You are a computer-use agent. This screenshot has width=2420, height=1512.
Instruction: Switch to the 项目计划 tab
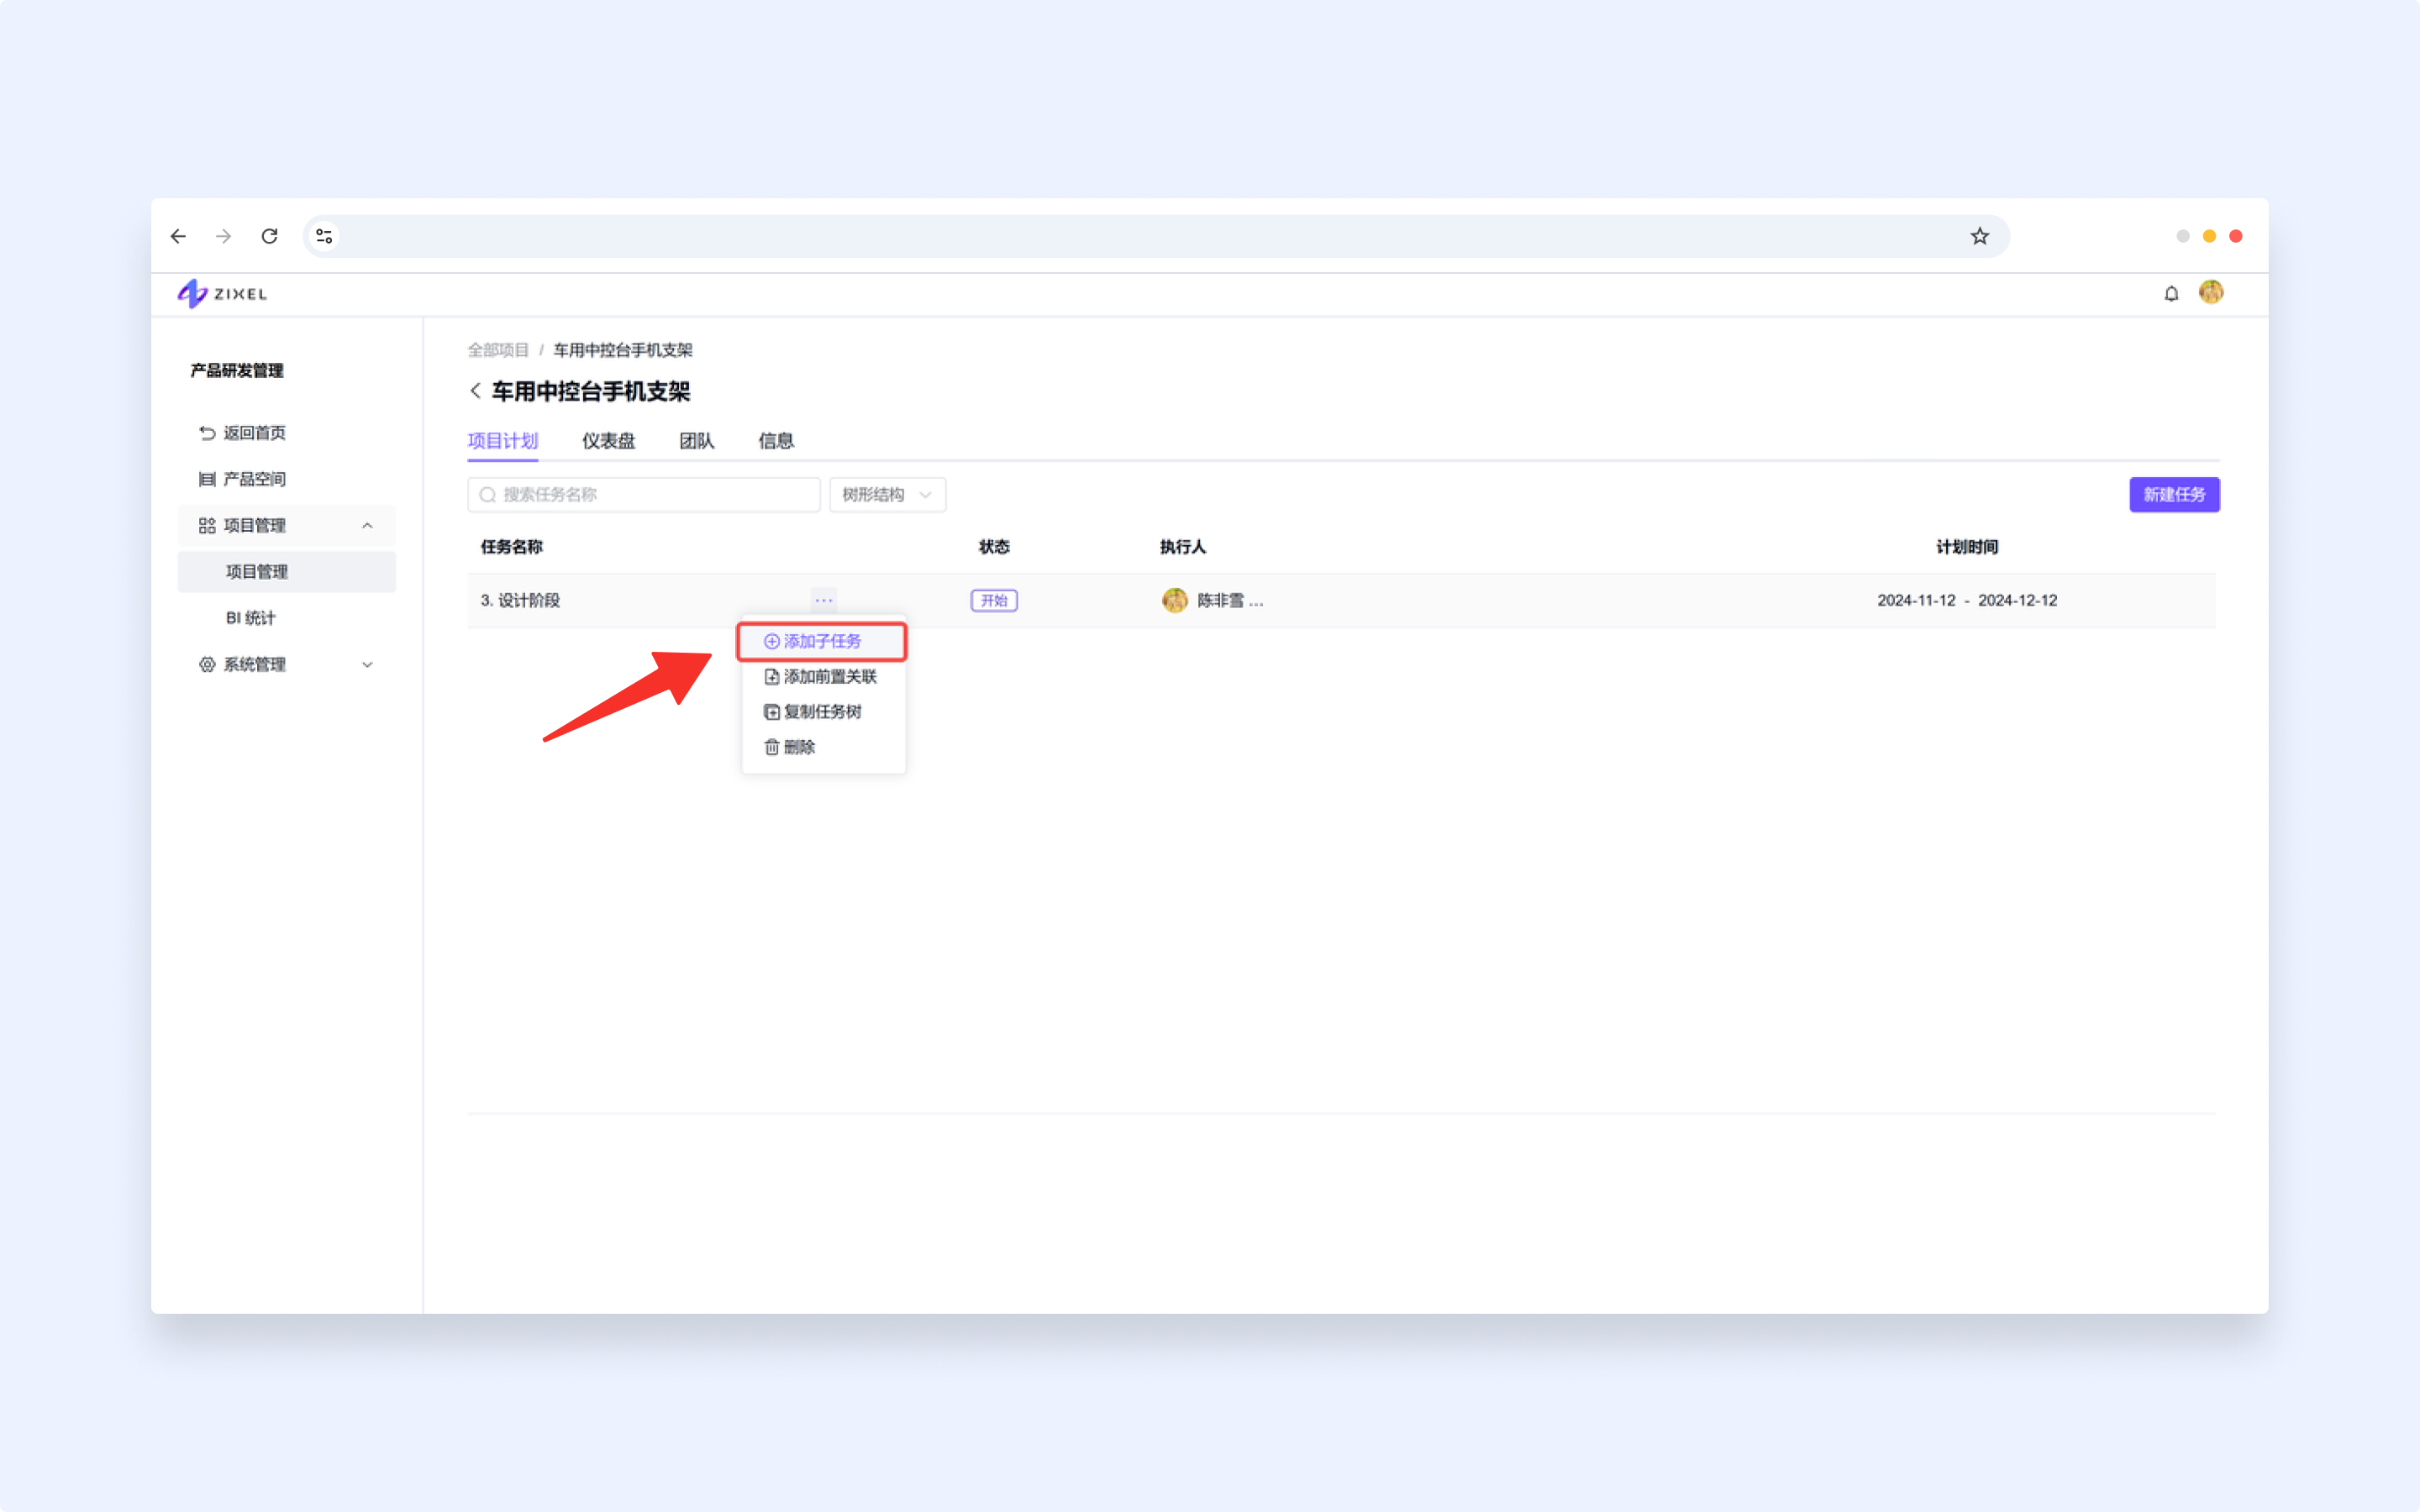click(503, 441)
